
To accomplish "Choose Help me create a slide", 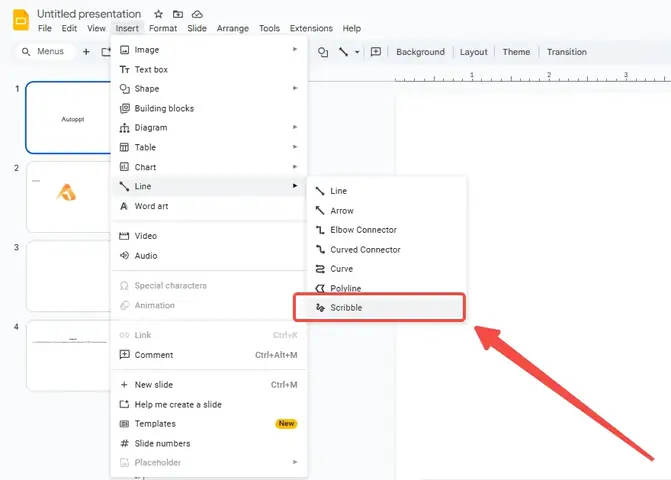I will click(208, 404).
